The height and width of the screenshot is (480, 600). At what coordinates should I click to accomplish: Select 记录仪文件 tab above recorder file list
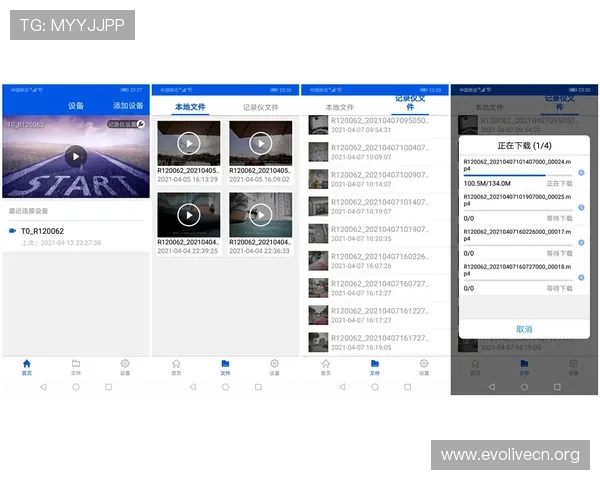click(x=410, y=103)
